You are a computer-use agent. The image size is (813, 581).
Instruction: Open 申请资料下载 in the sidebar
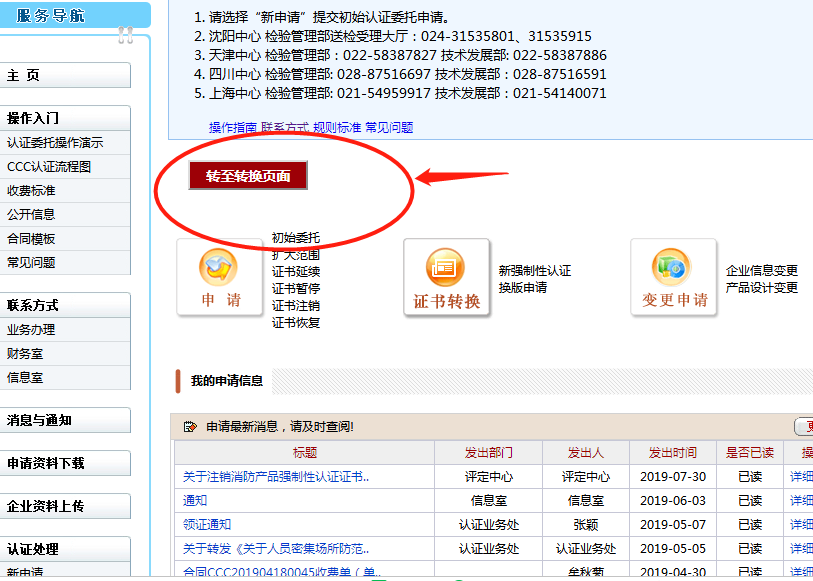point(65,463)
